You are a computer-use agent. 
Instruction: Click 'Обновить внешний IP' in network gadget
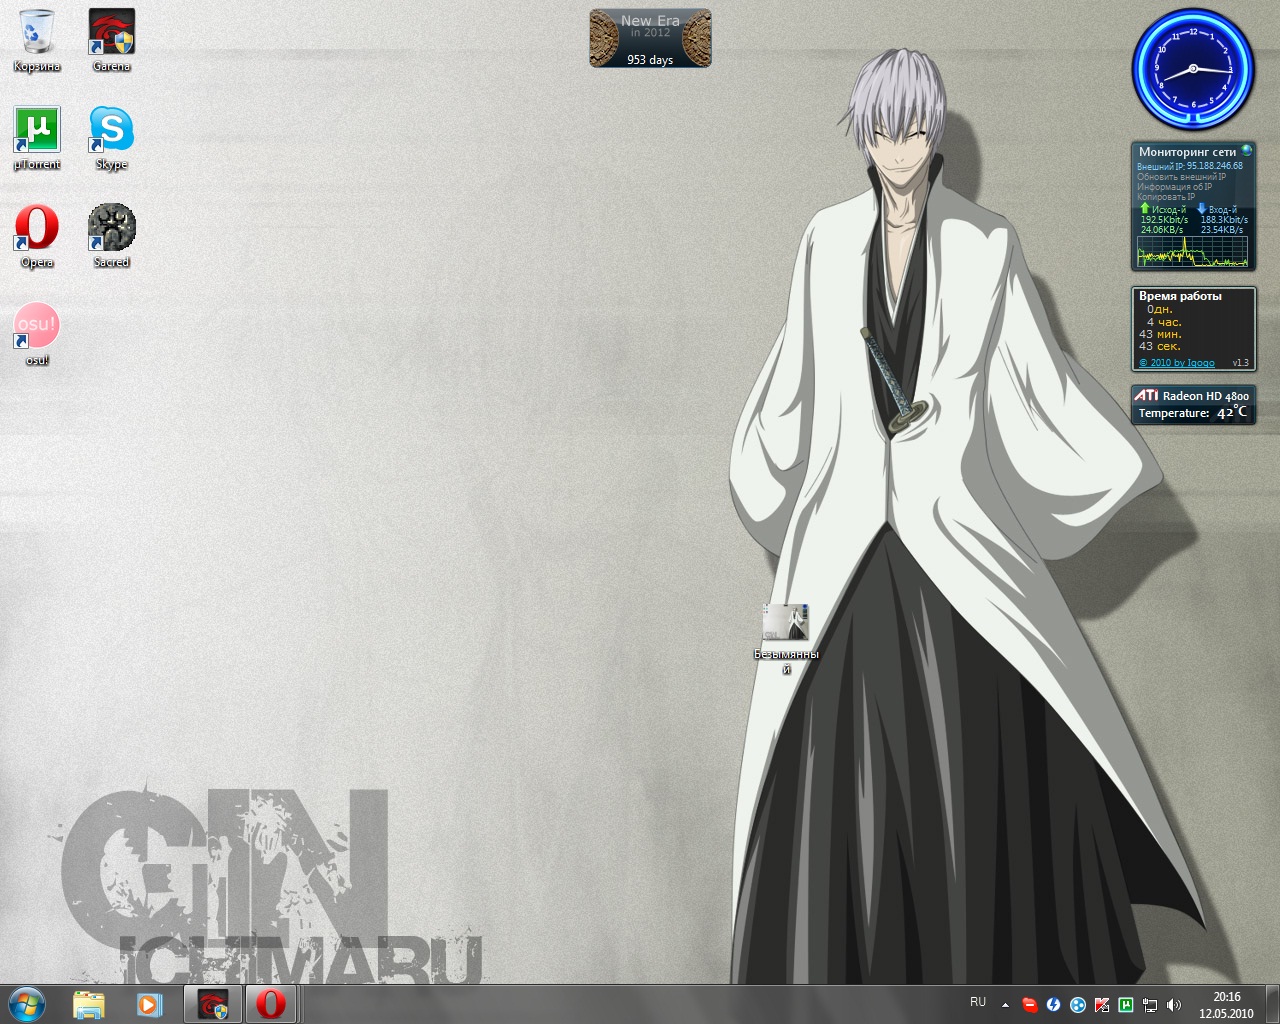pyautogui.click(x=1180, y=177)
